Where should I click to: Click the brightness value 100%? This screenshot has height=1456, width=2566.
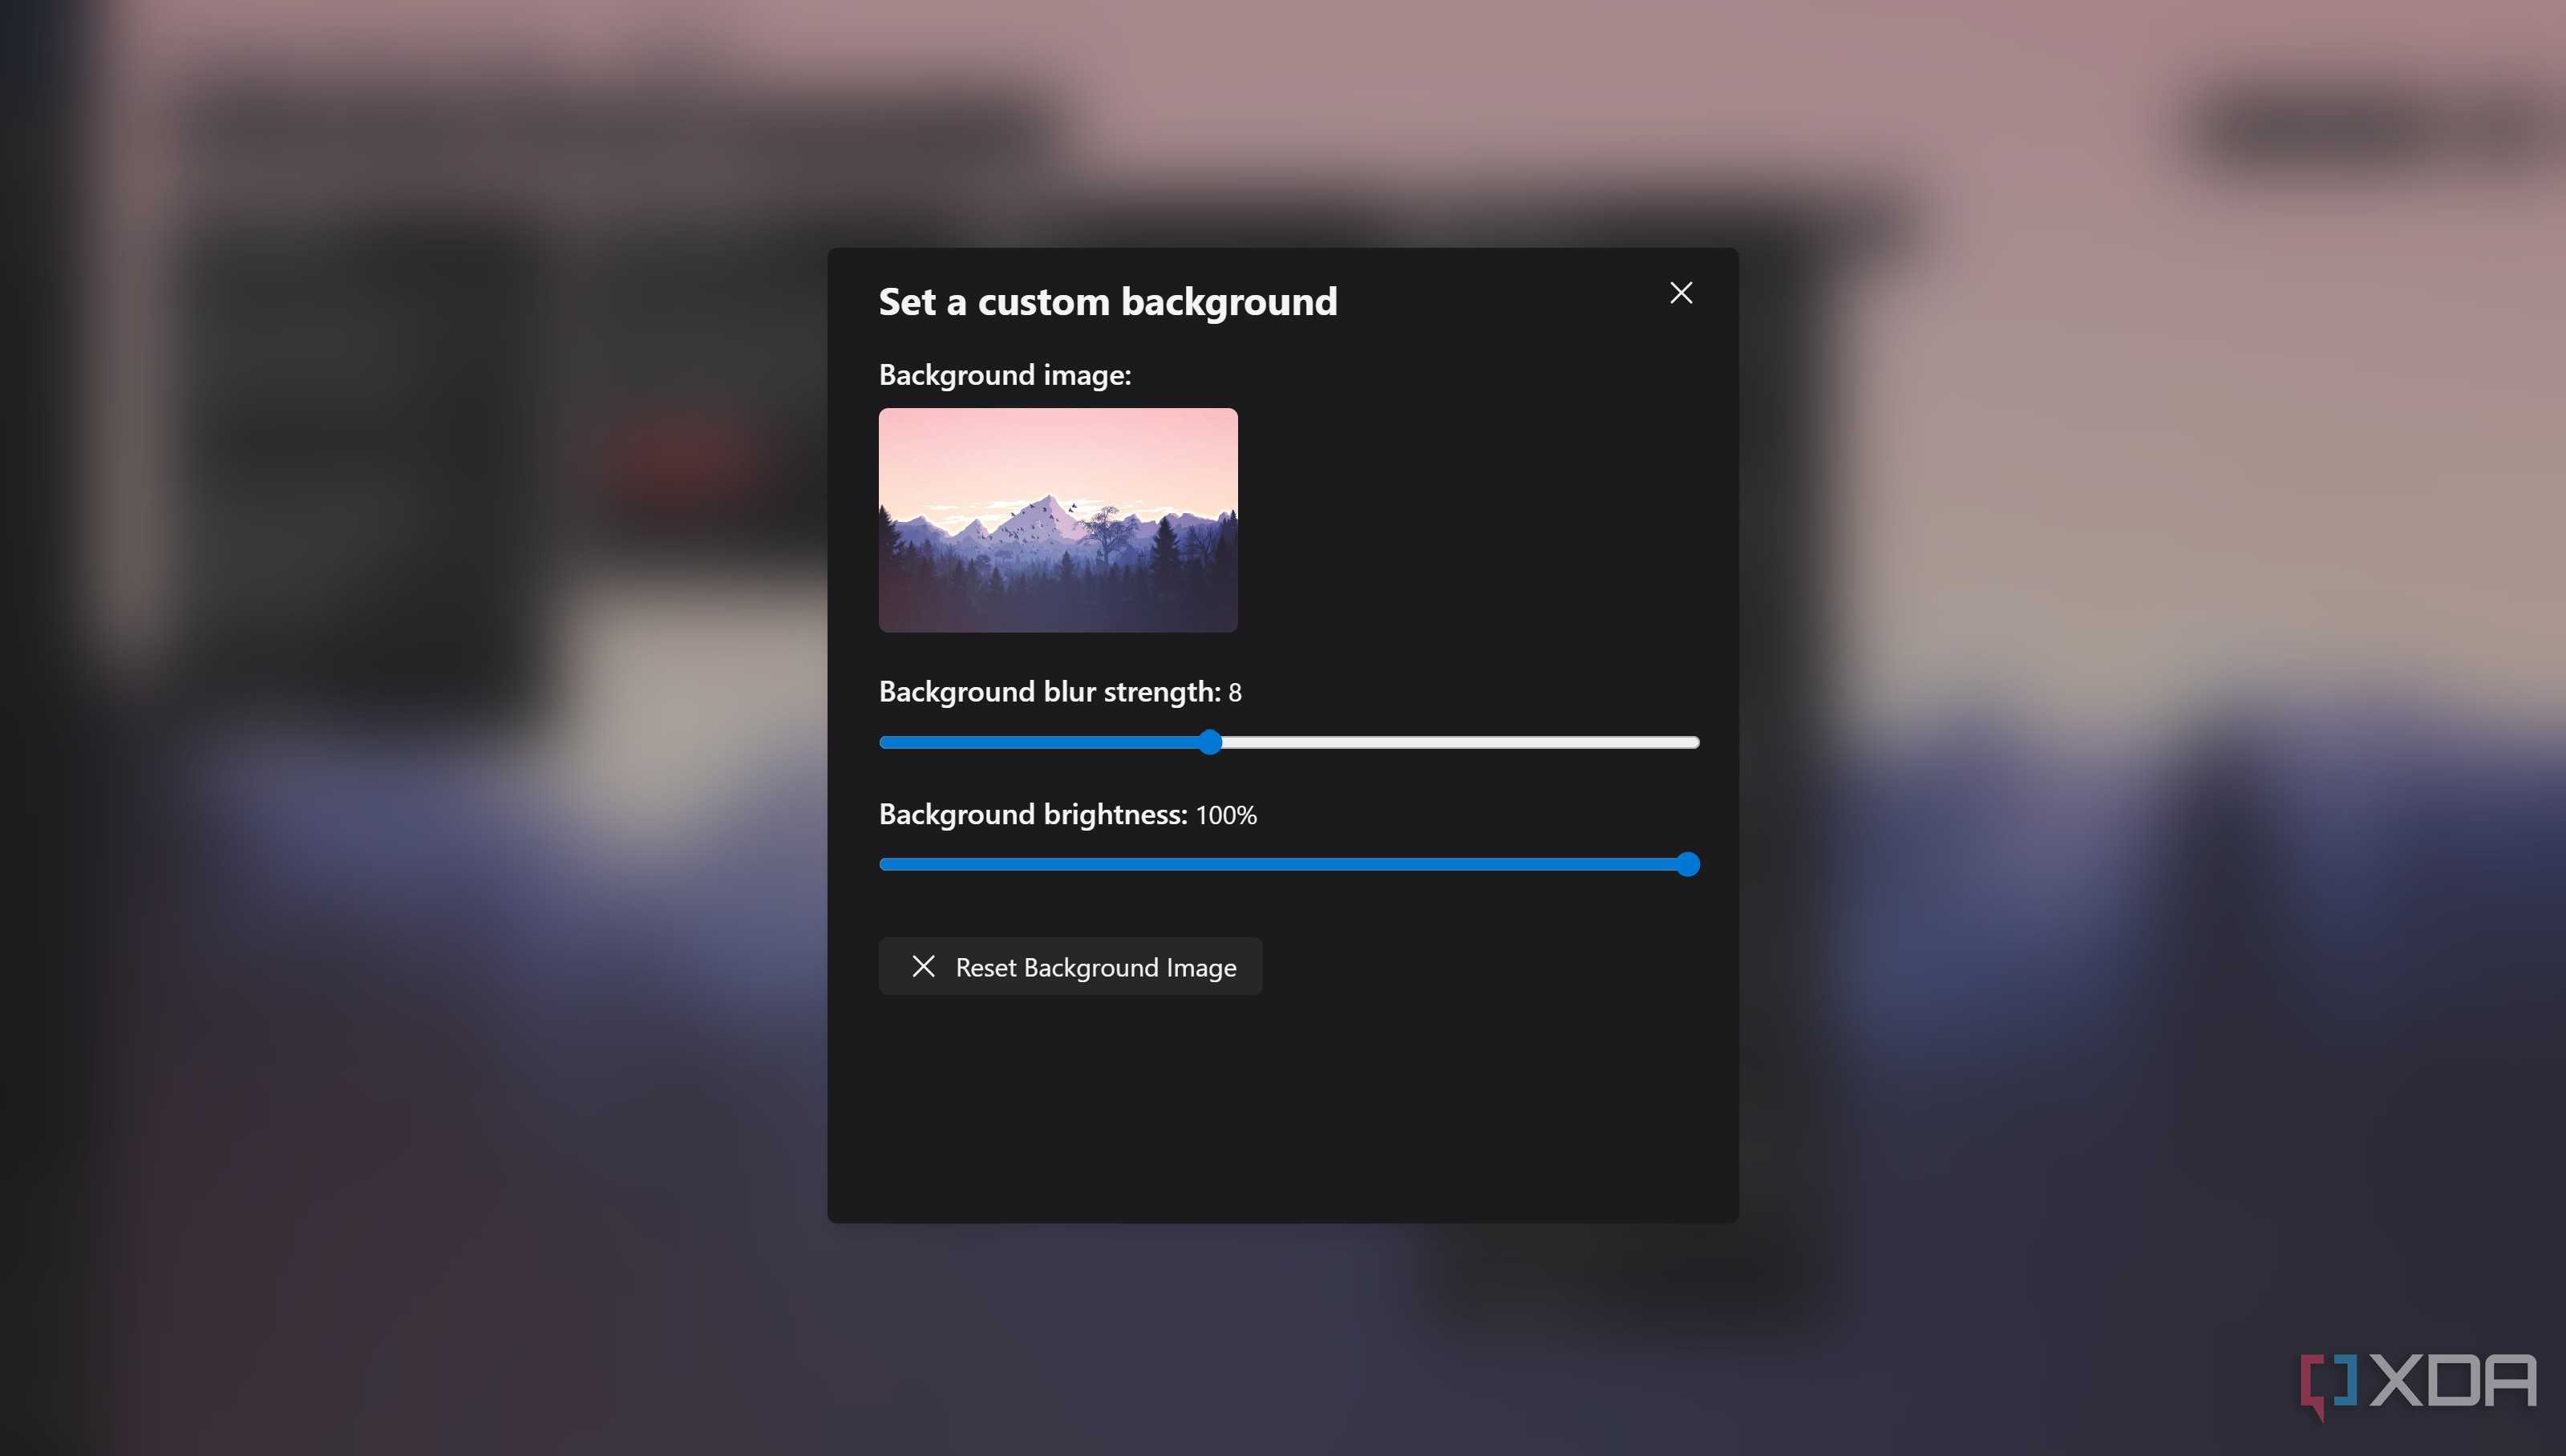click(1226, 816)
